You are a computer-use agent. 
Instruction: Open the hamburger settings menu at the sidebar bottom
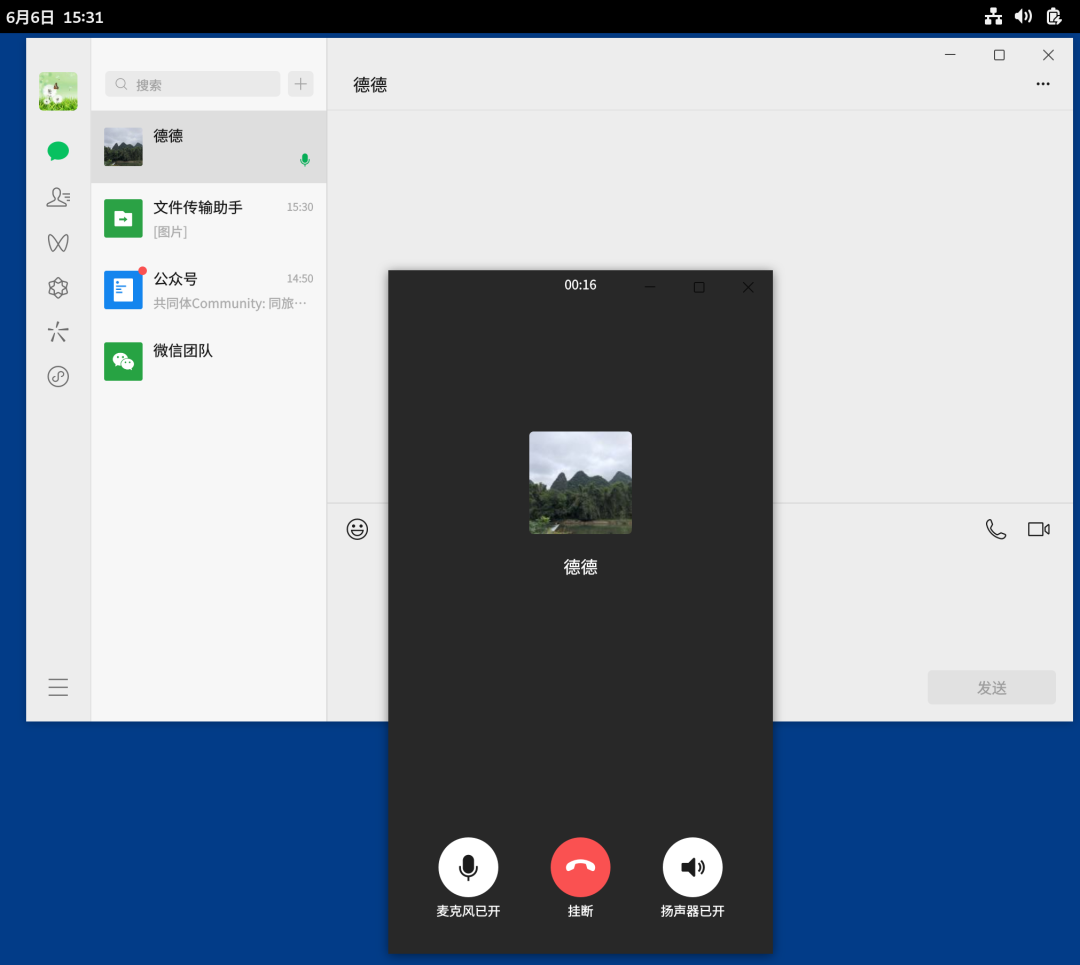click(58, 687)
